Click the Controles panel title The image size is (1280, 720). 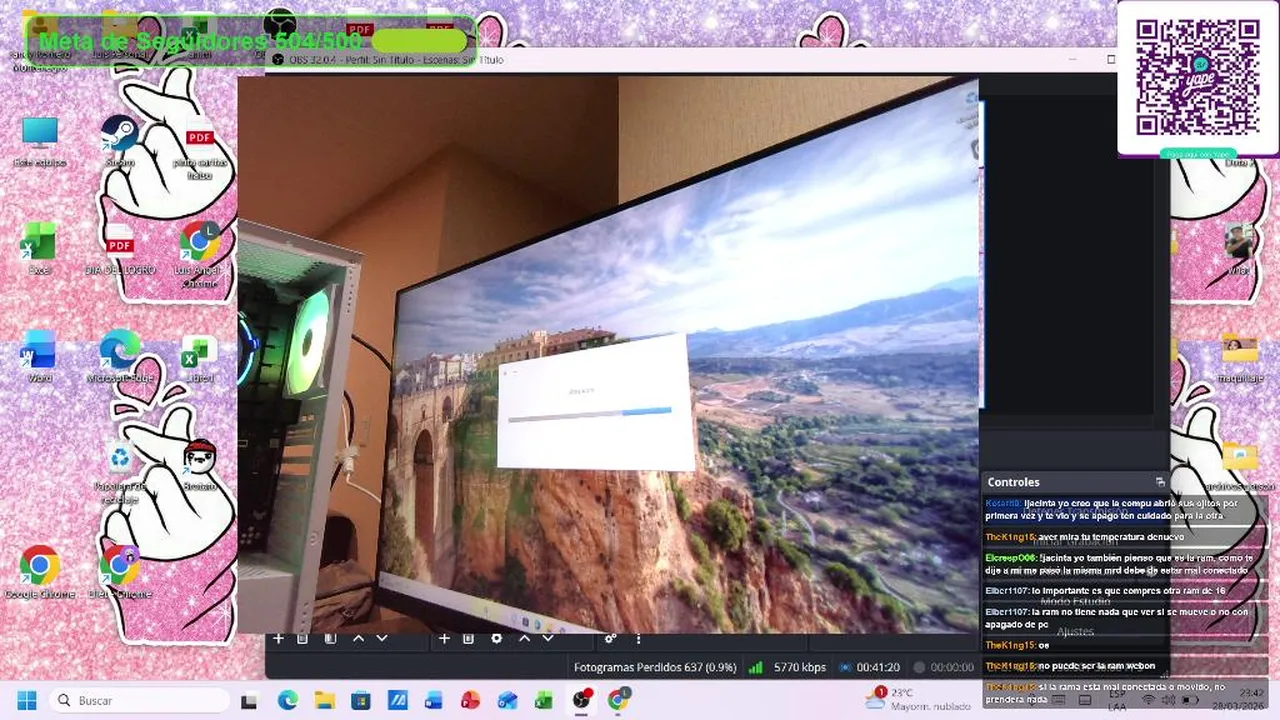[1013, 482]
